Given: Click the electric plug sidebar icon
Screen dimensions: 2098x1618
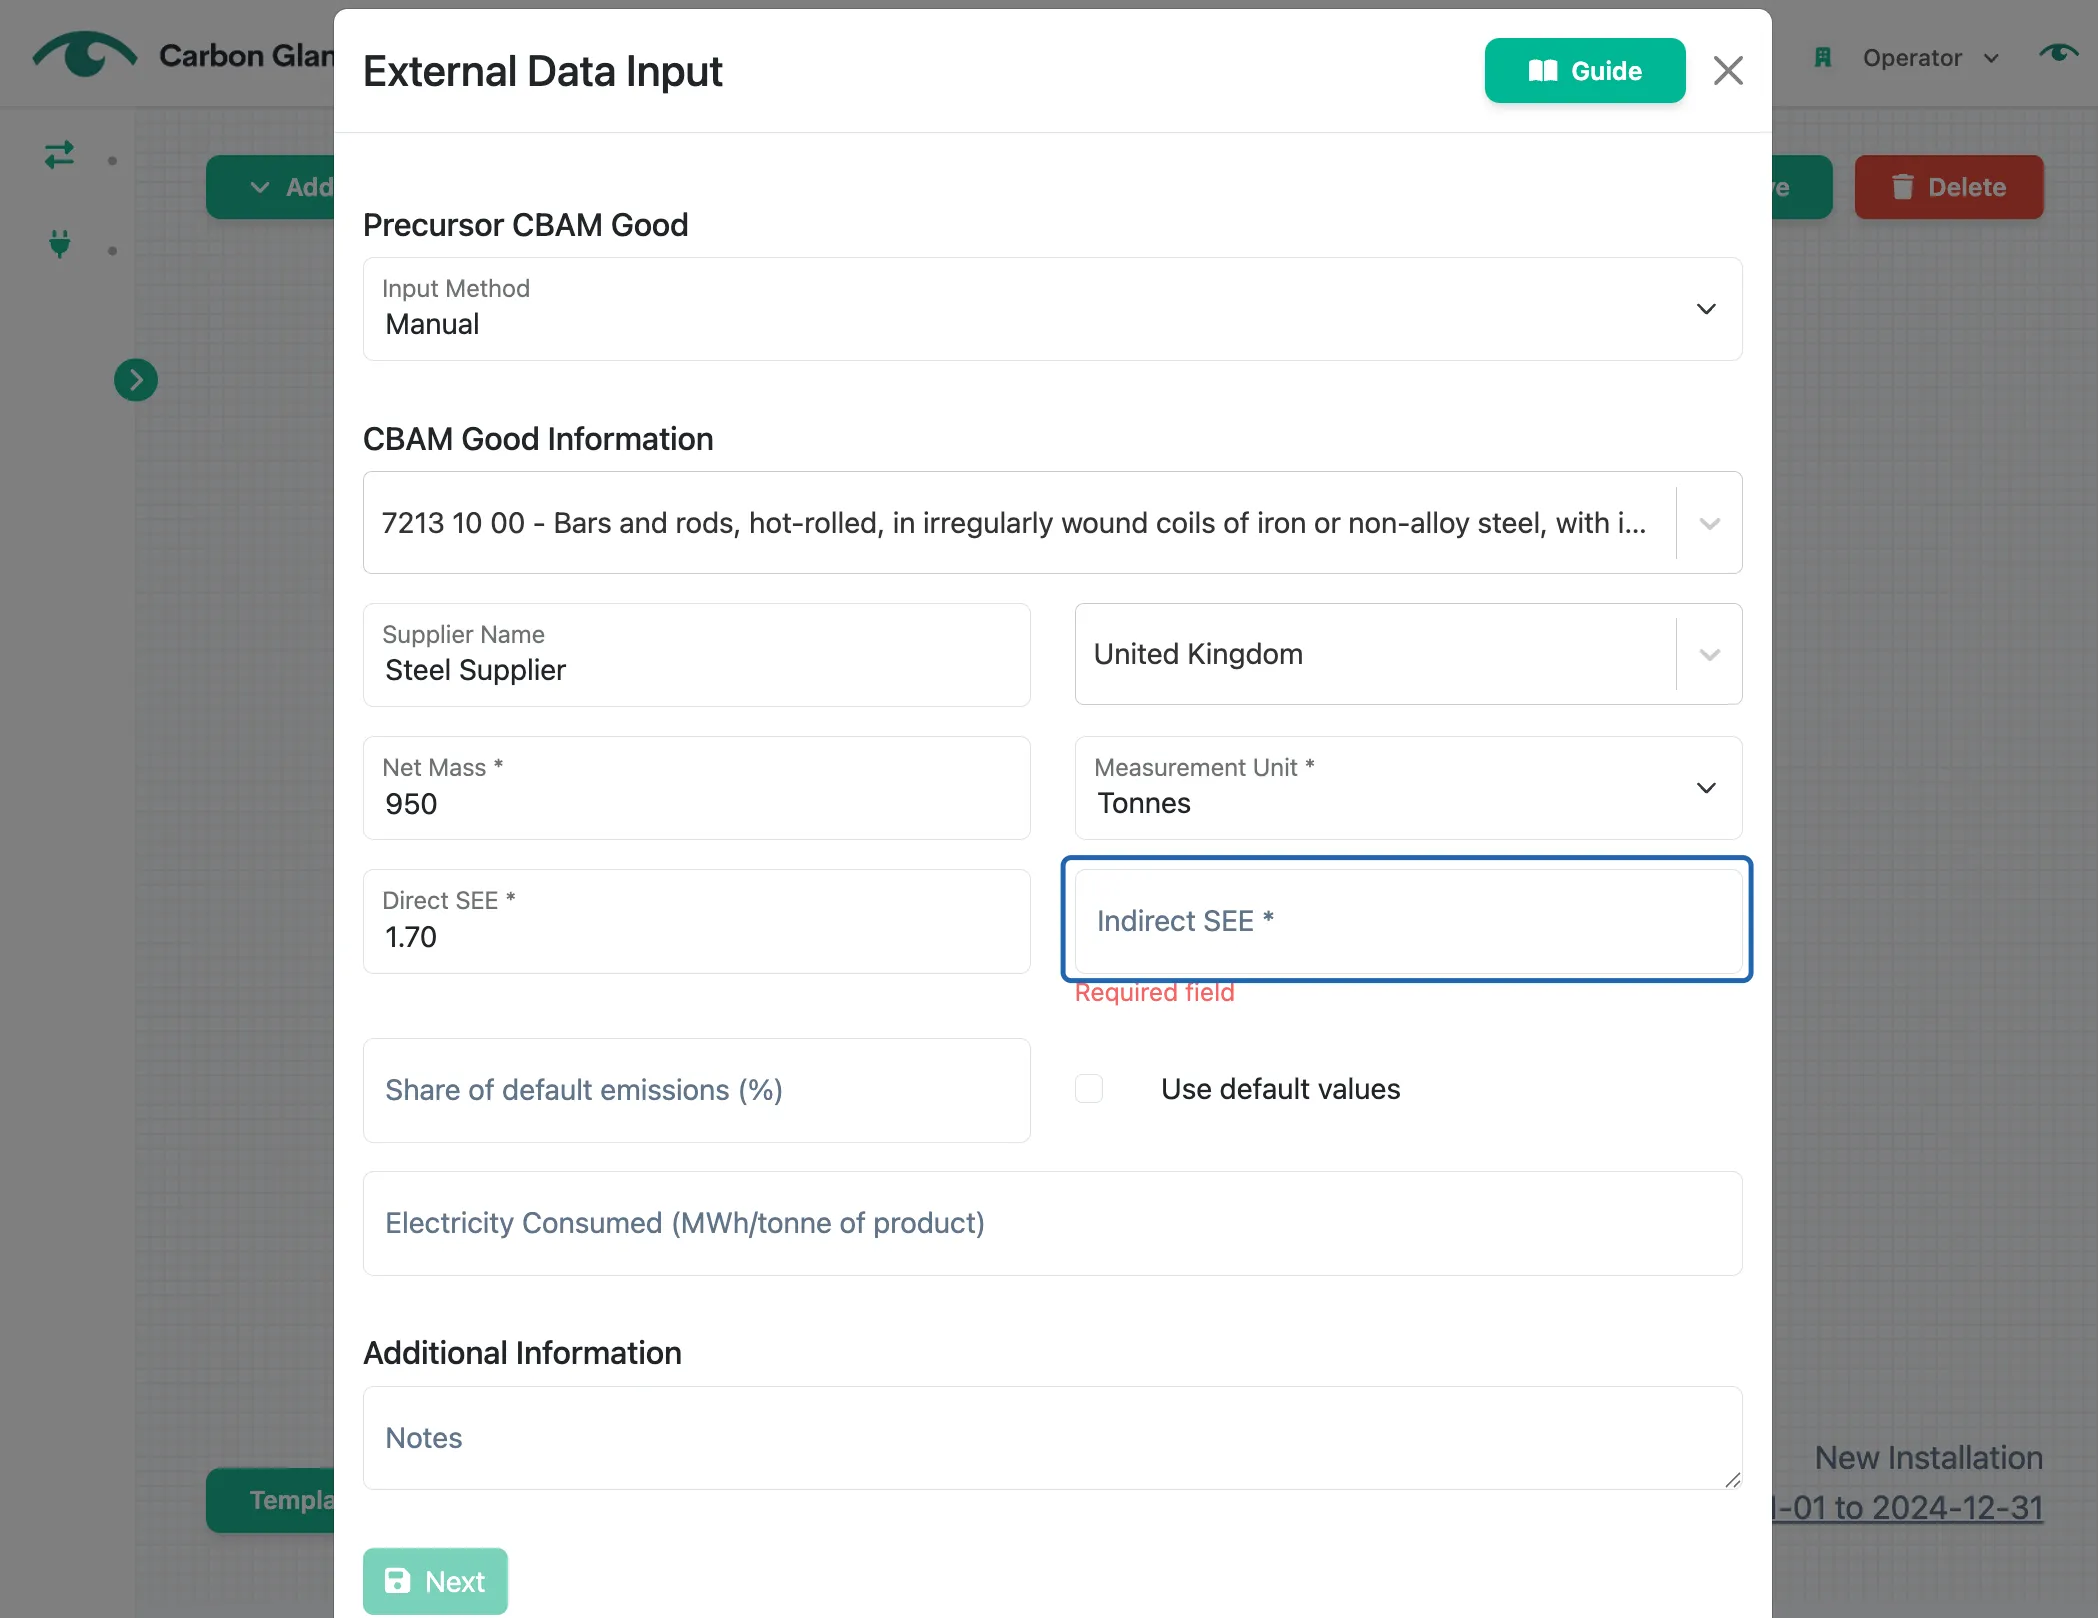Looking at the screenshot, I should click(60, 243).
